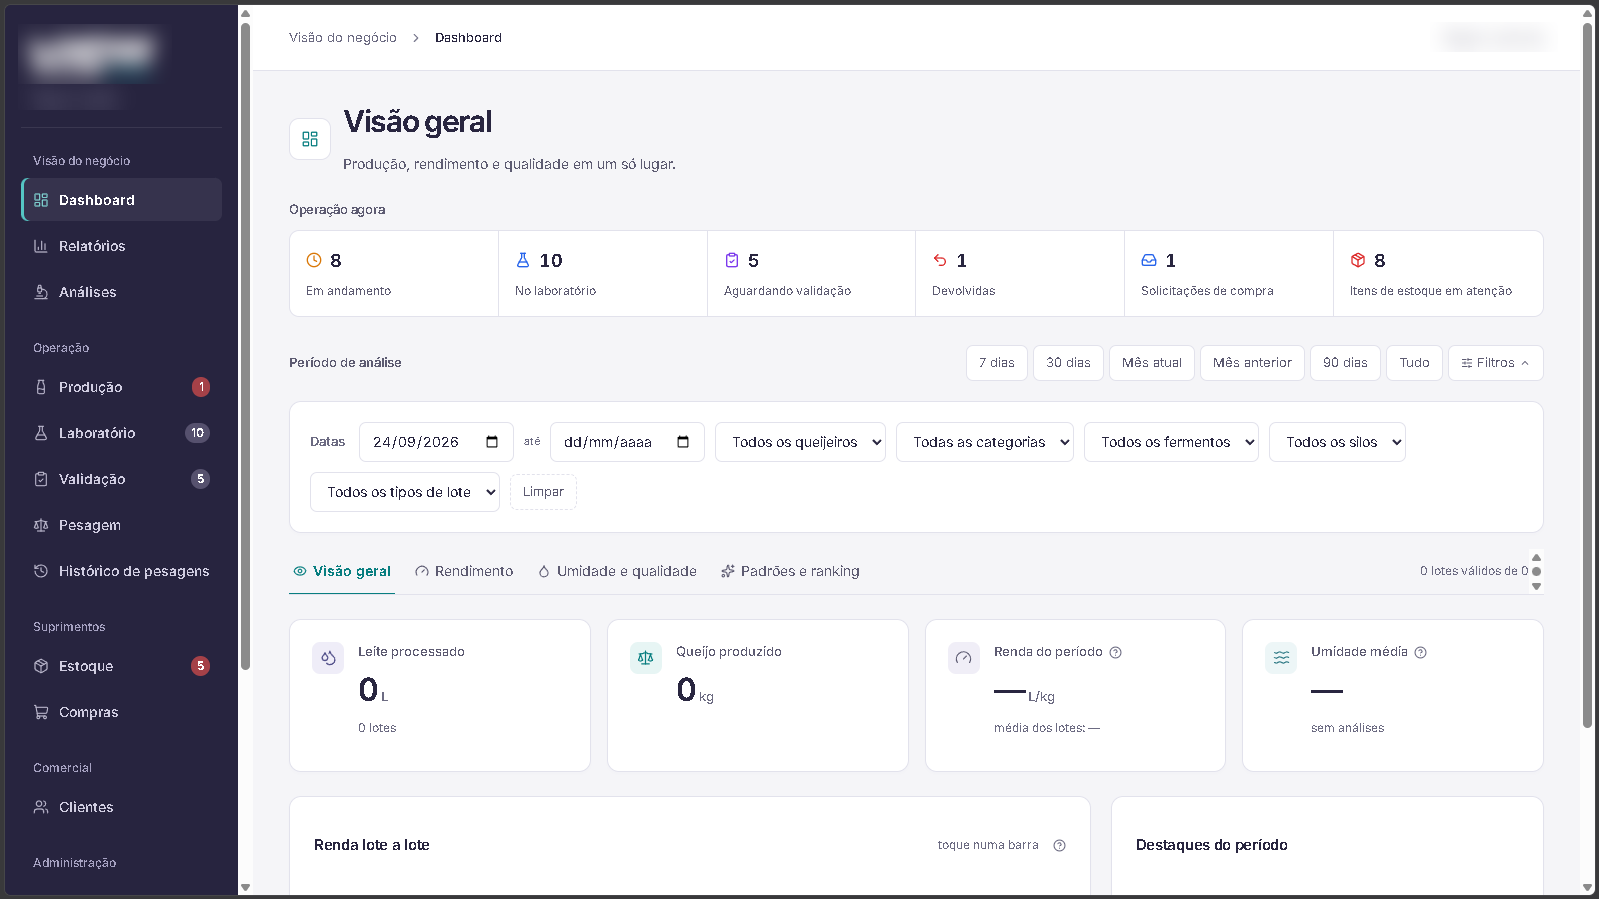This screenshot has width=1599, height=899.
Task: Select the 90 dias period
Action: pyautogui.click(x=1345, y=363)
